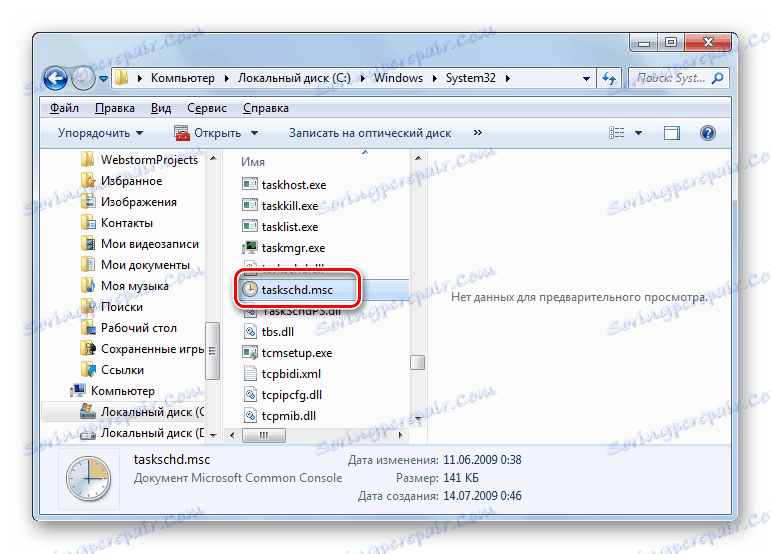Click the file list vertical scrollbar thumb

coord(417,363)
